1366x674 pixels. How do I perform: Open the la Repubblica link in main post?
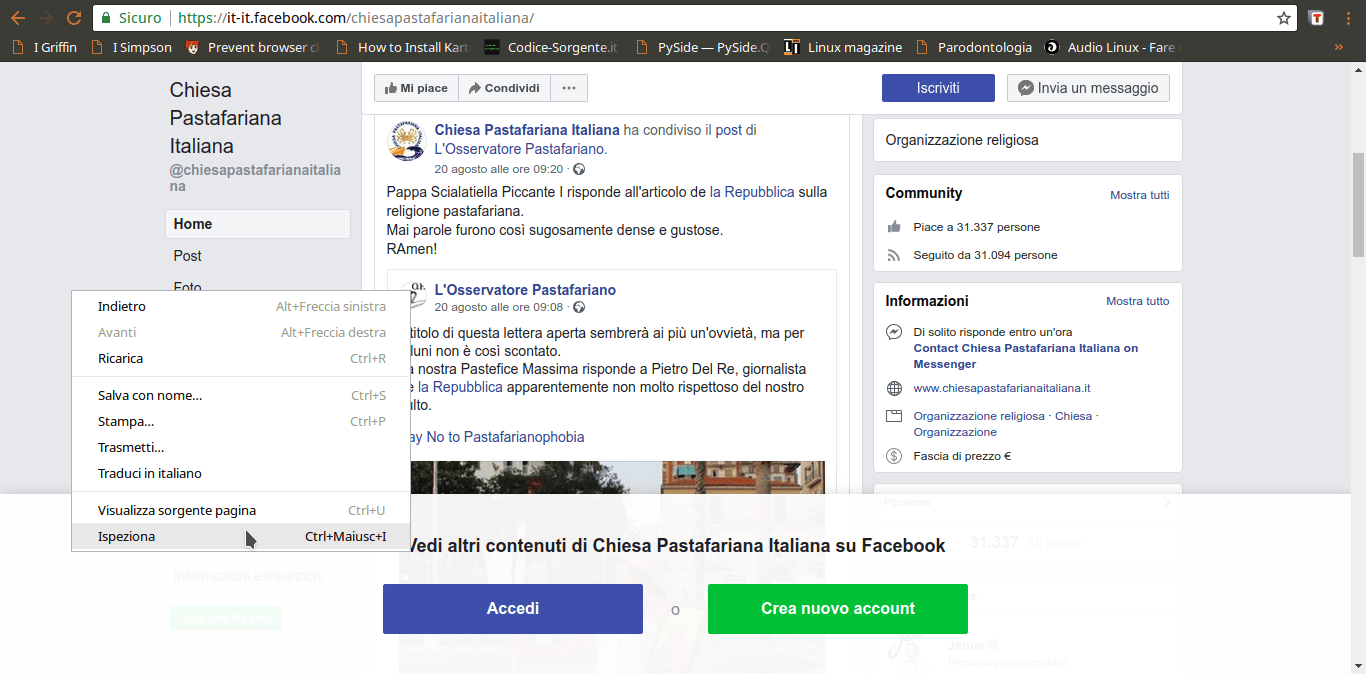pyautogui.click(x=752, y=192)
